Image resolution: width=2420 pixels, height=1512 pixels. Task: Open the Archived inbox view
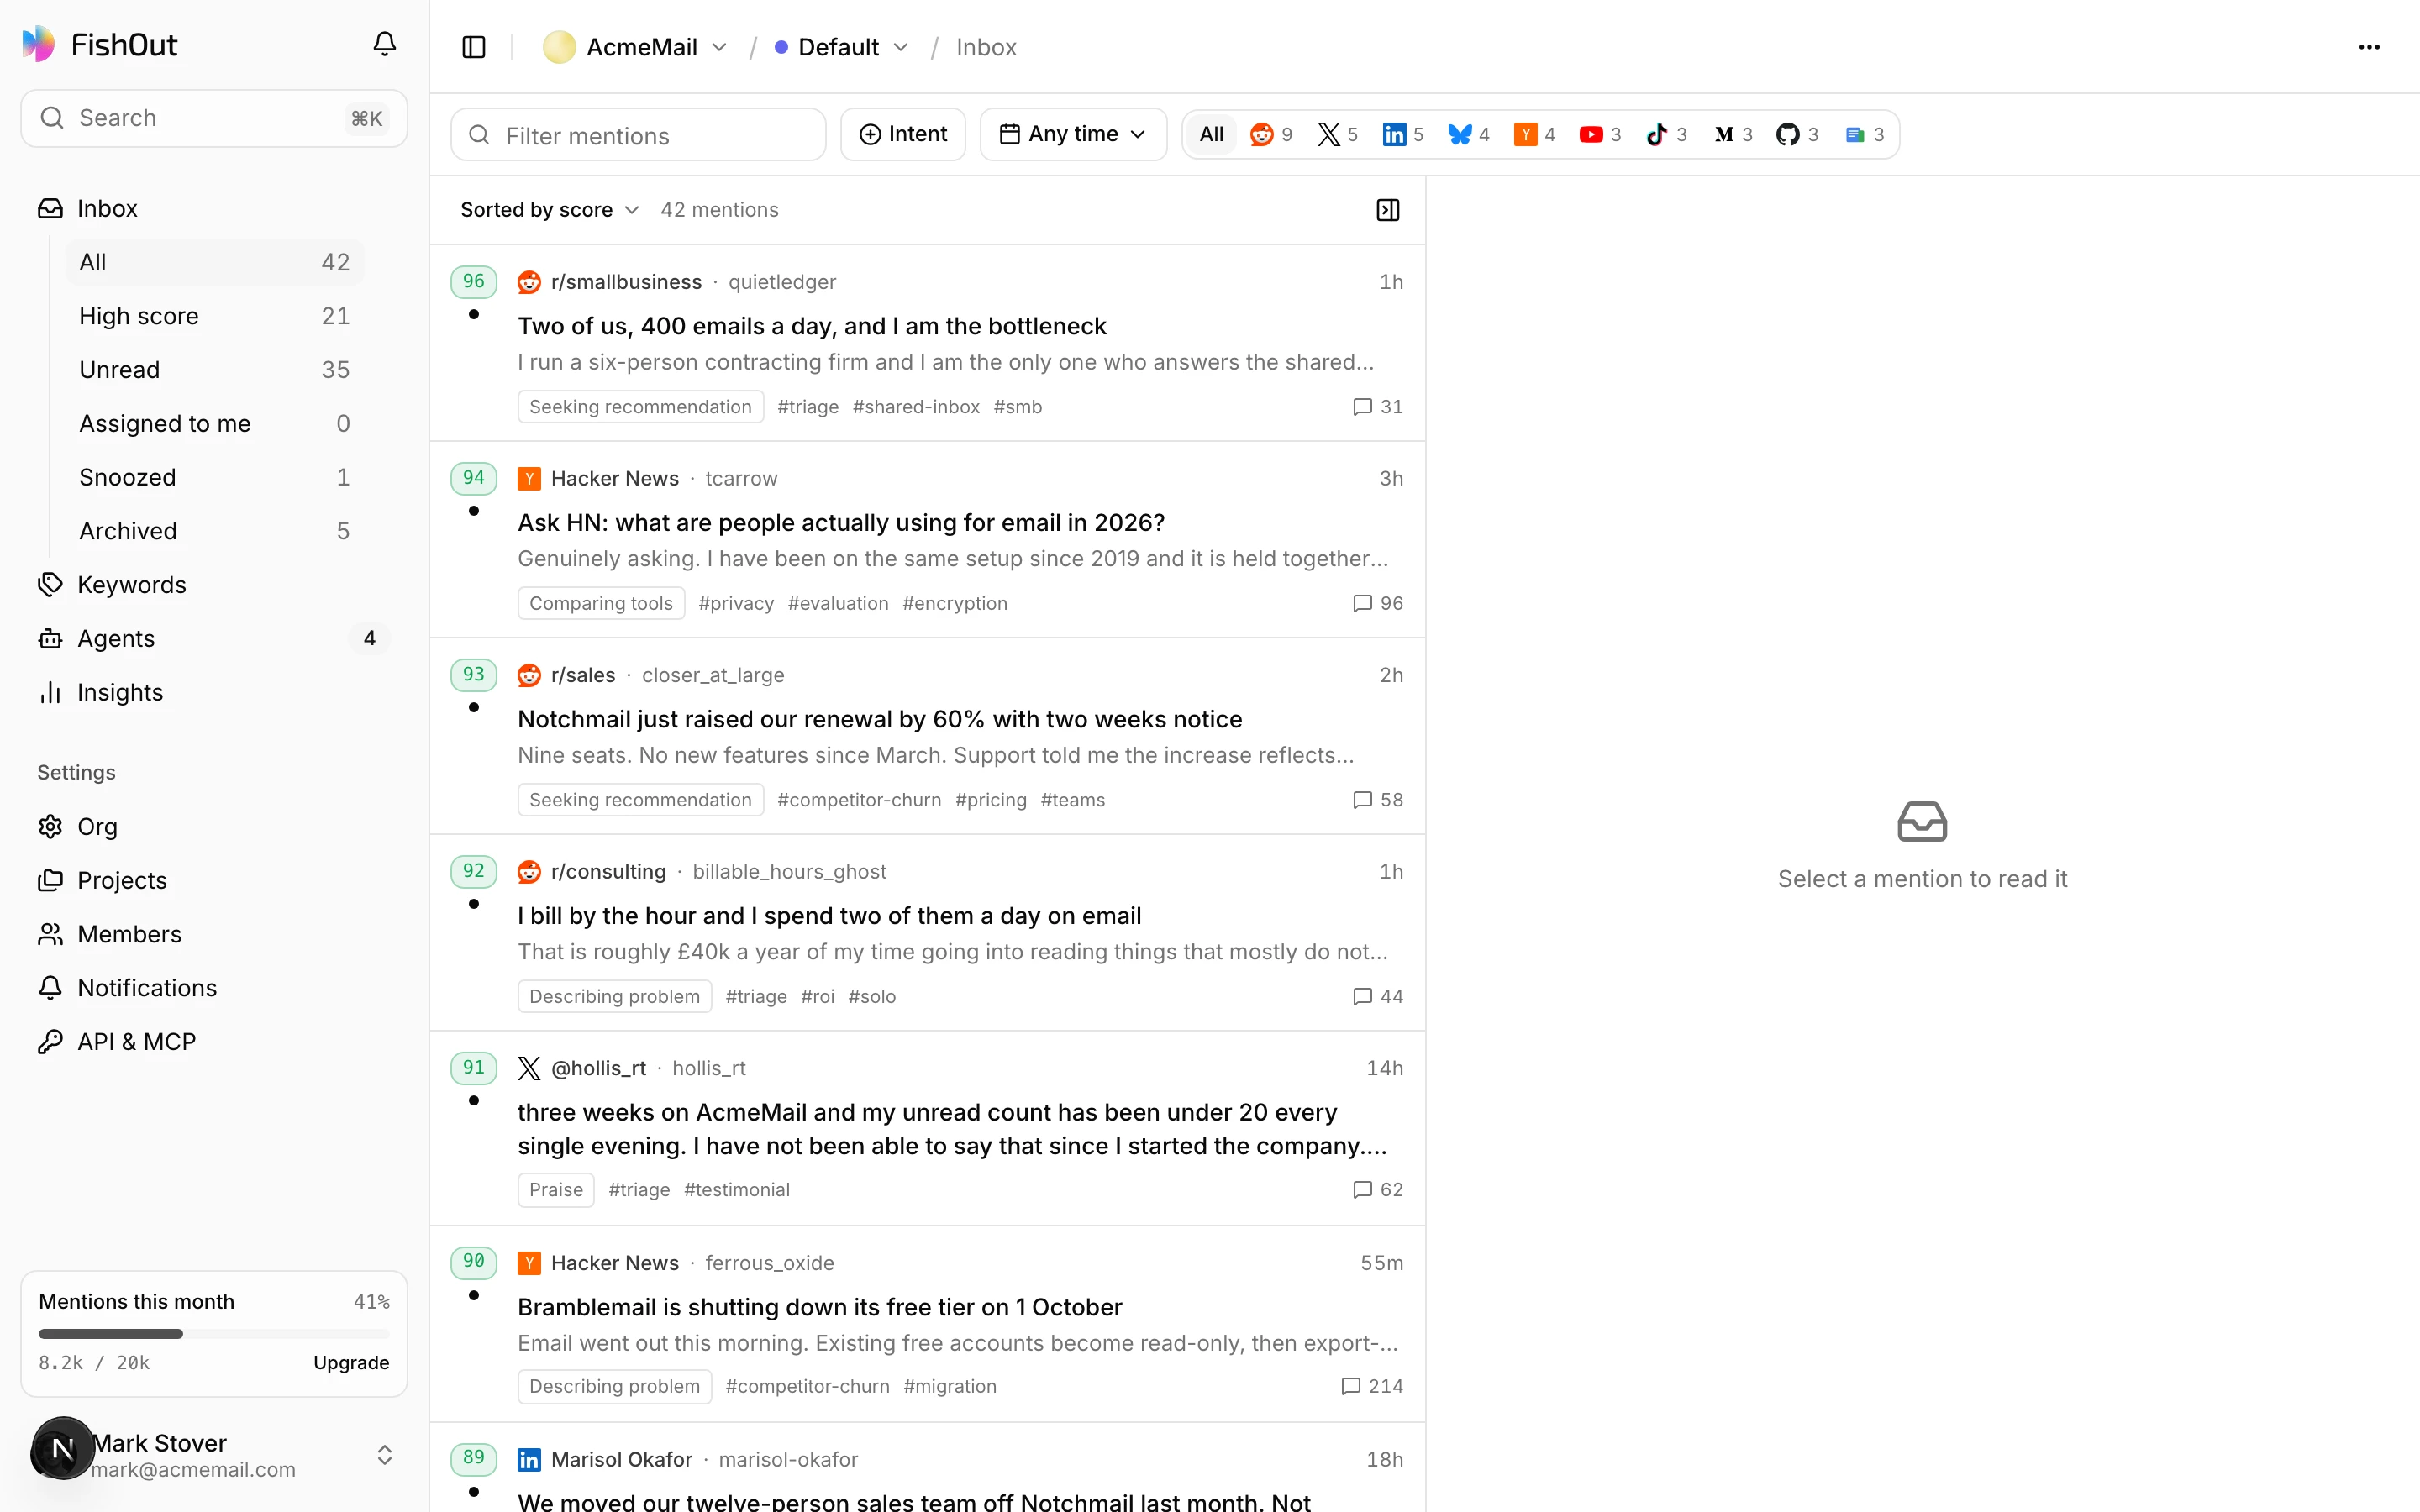click(214, 531)
